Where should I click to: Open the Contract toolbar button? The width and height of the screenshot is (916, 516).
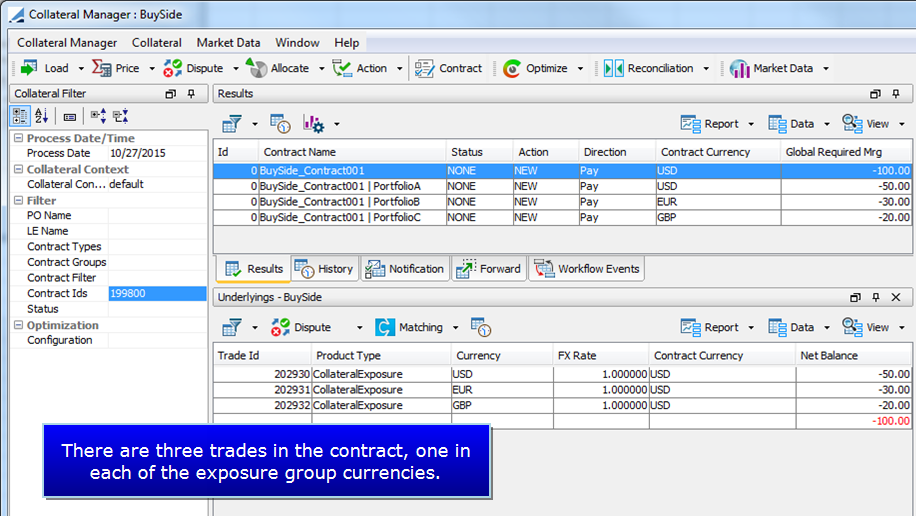tap(449, 68)
